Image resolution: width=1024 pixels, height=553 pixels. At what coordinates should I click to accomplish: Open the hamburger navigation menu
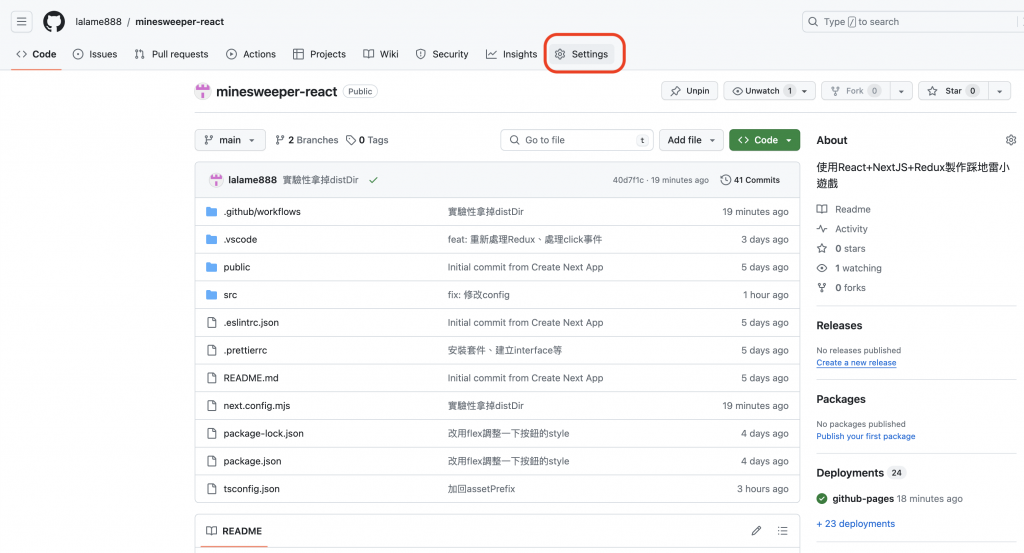(x=22, y=22)
